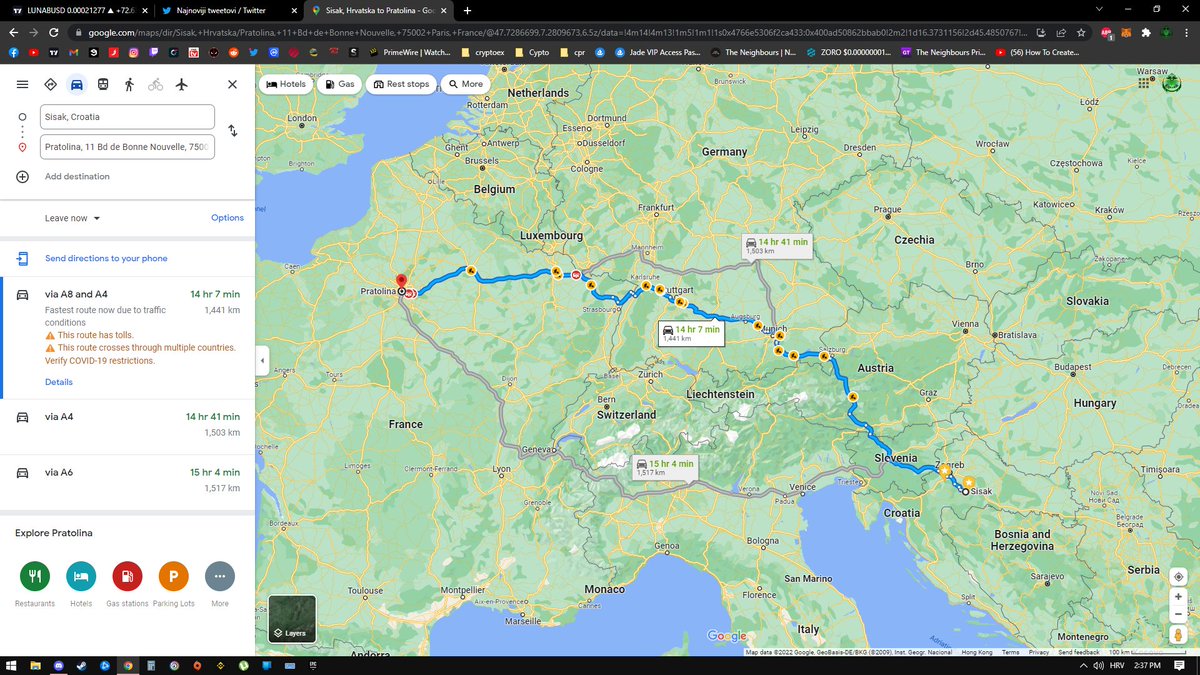Open Chrome in the taskbar
This screenshot has height=675, width=1200.
tap(129, 665)
